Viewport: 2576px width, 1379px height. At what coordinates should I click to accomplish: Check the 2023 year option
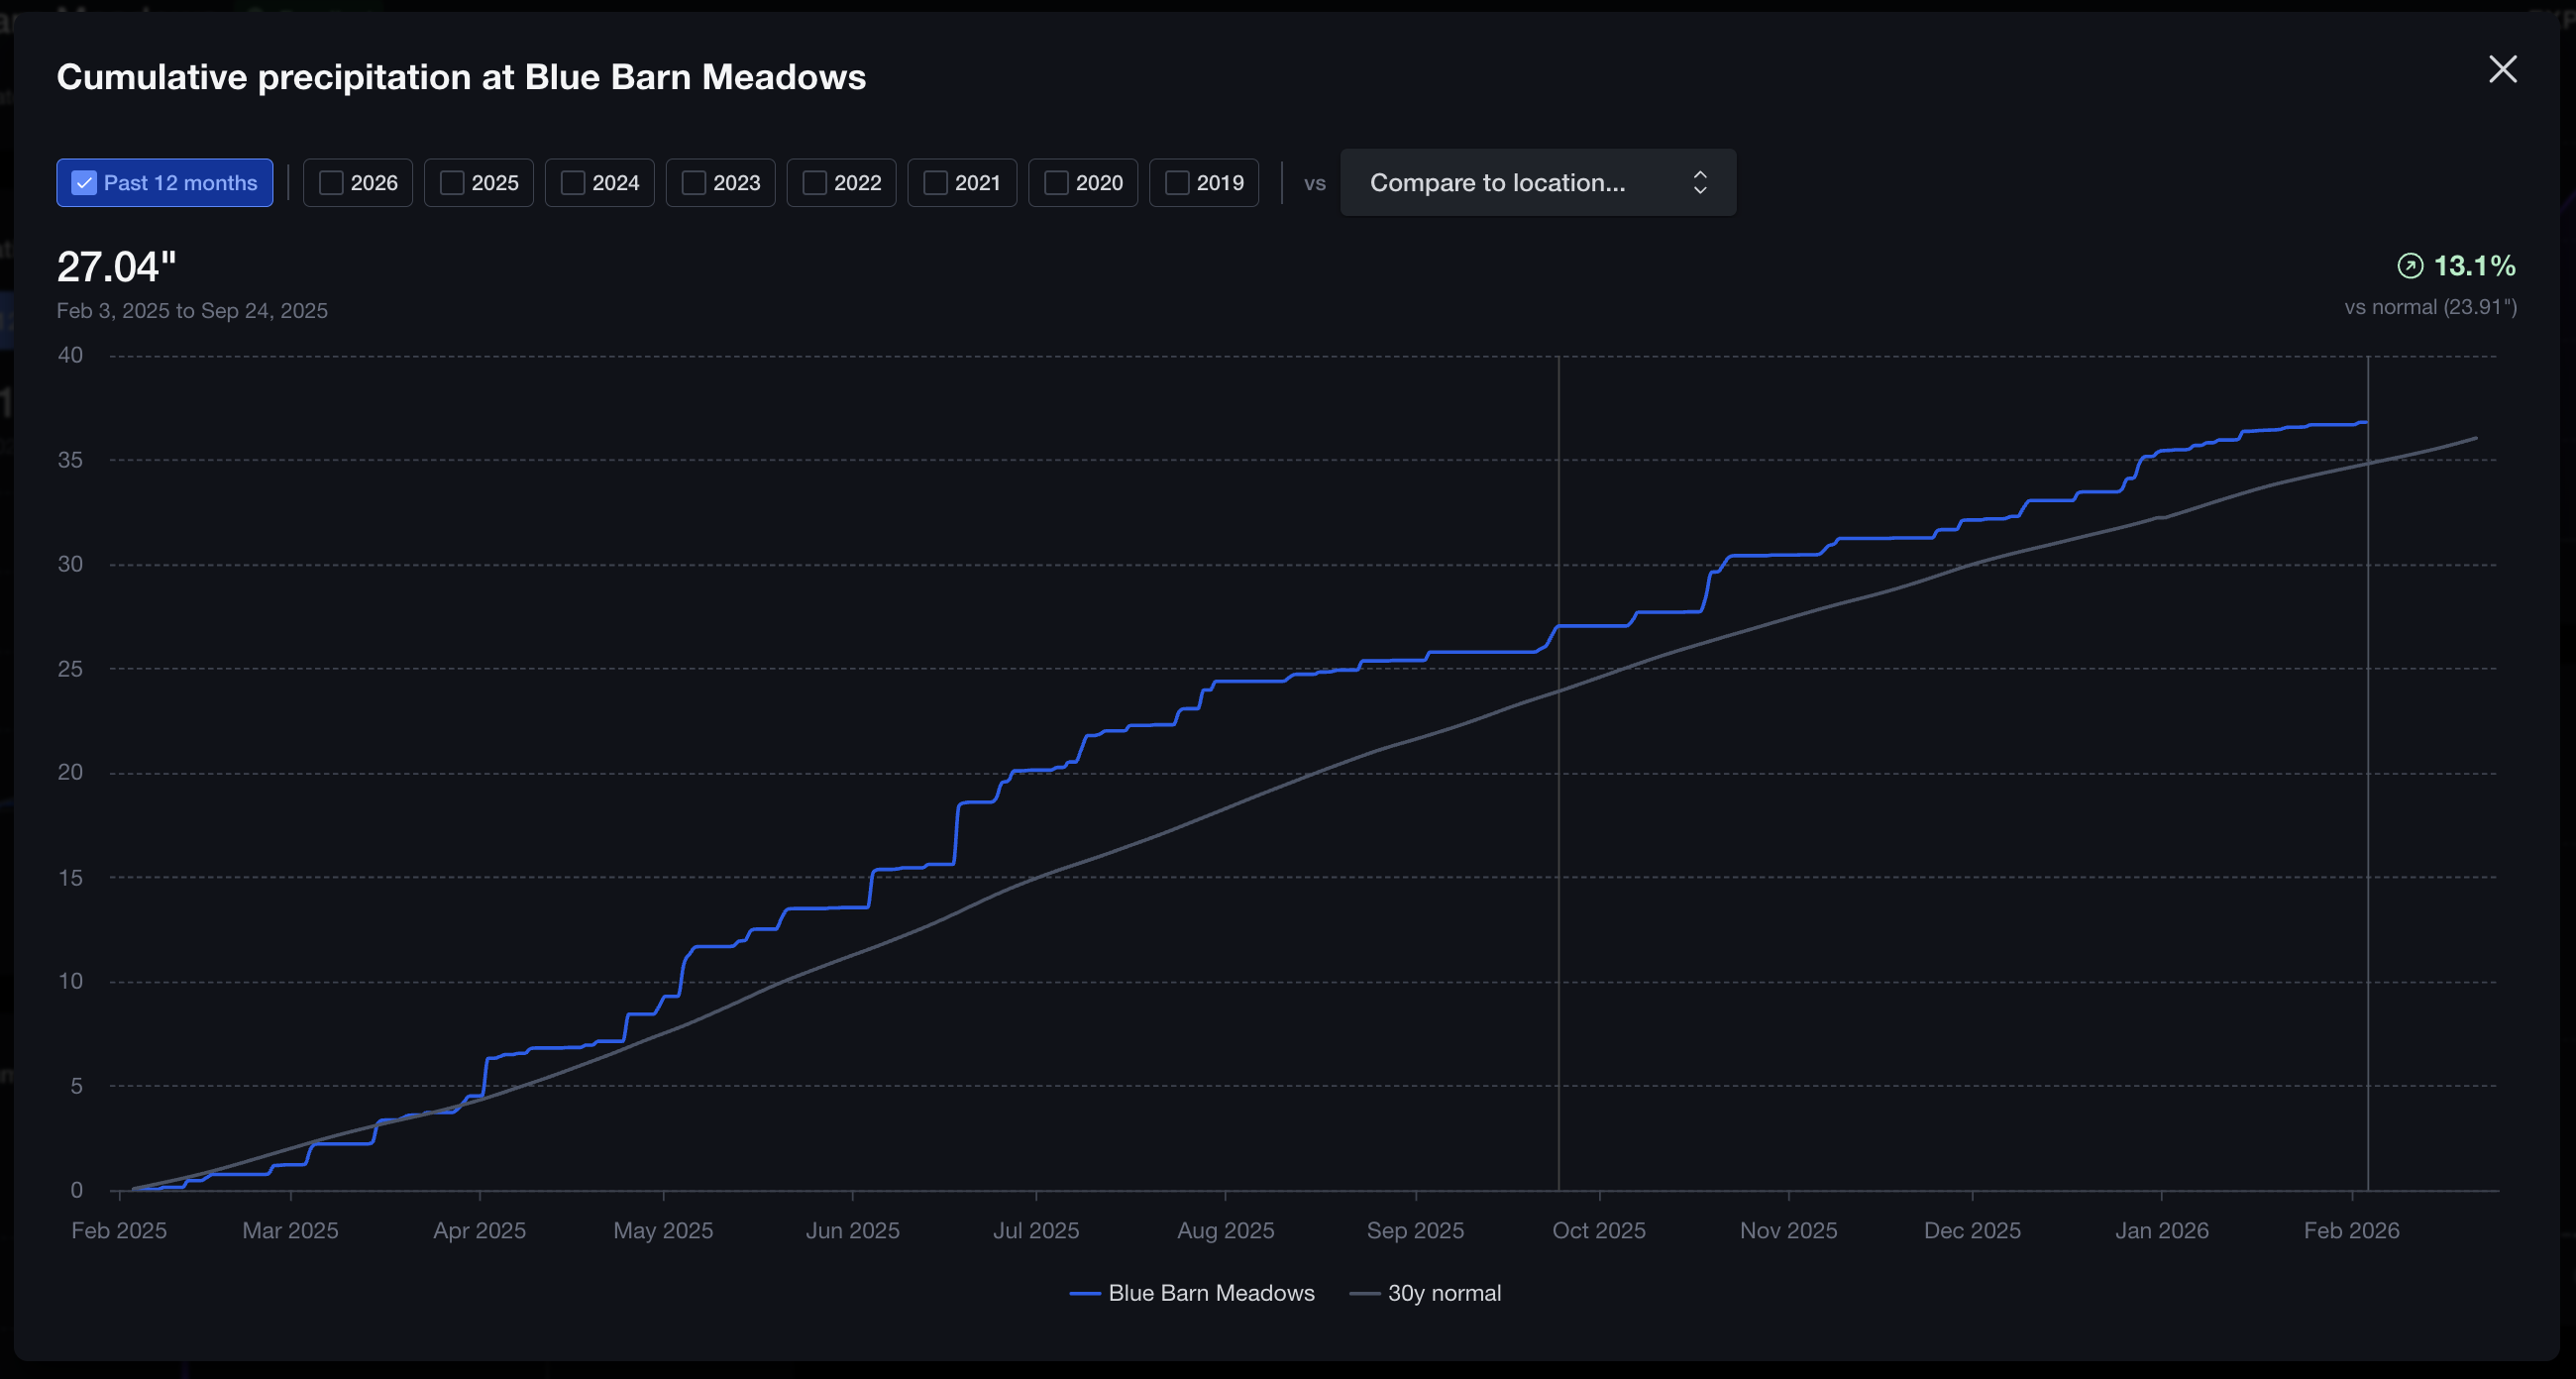[694, 183]
